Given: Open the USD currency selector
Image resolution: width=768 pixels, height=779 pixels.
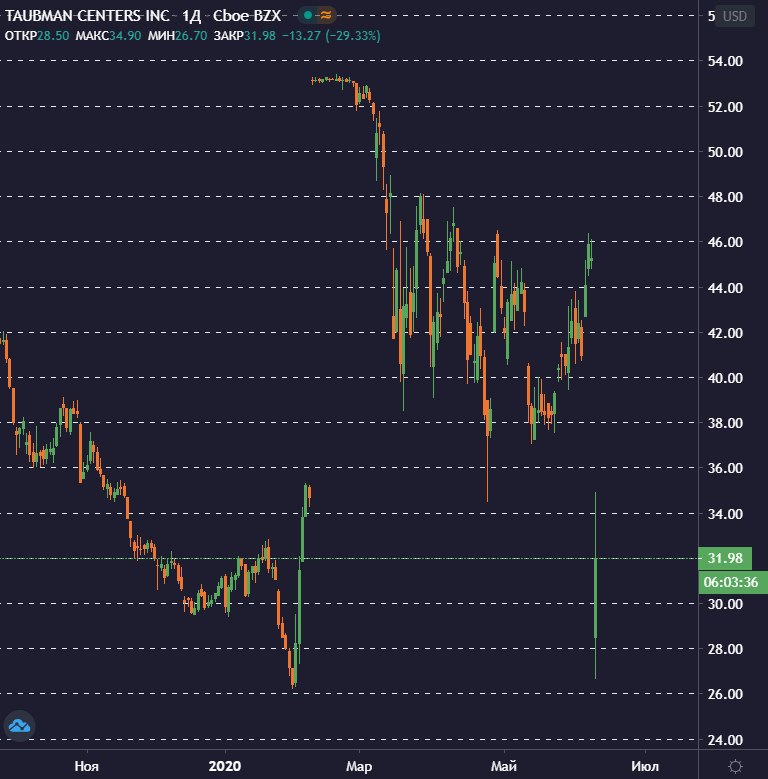Looking at the screenshot, I should tap(735, 16).
